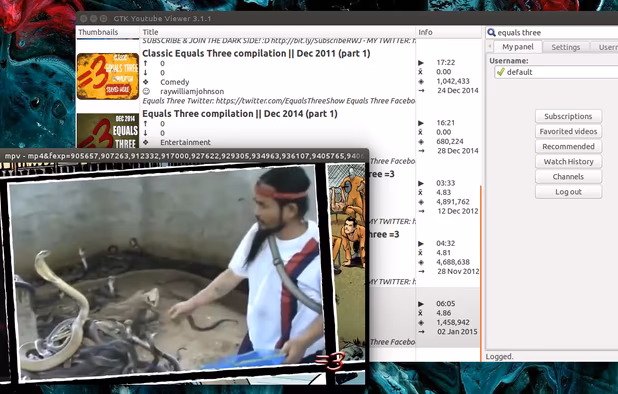Image resolution: width=618 pixels, height=394 pixels.
Task: Click the rating icon next to 4.86
Action: click(421, 313)
